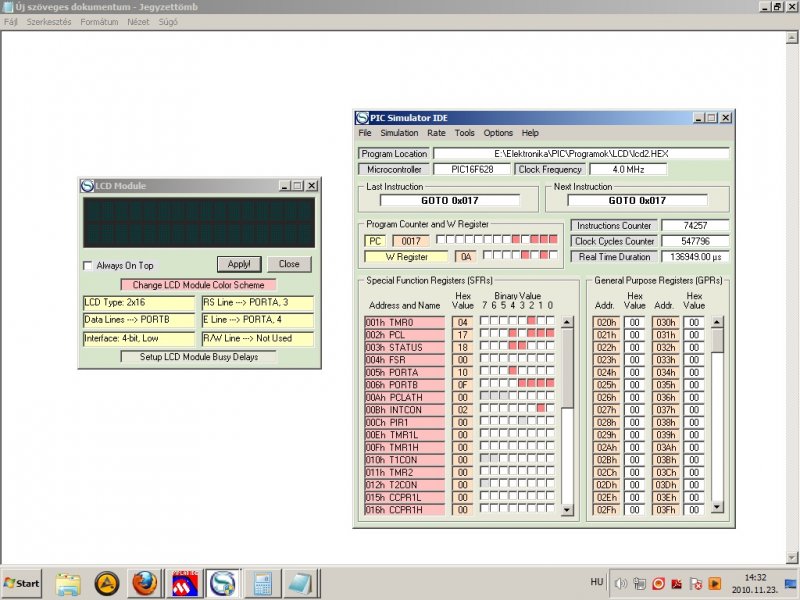
Task: Click the GPR address 020h hex value
Action: point(634,322)
